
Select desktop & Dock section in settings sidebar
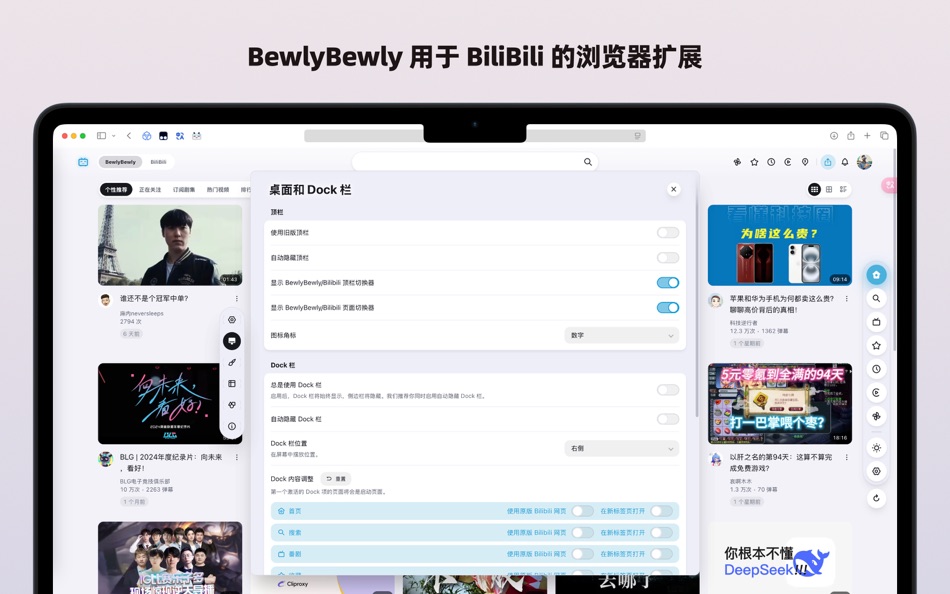pos(232,341)
